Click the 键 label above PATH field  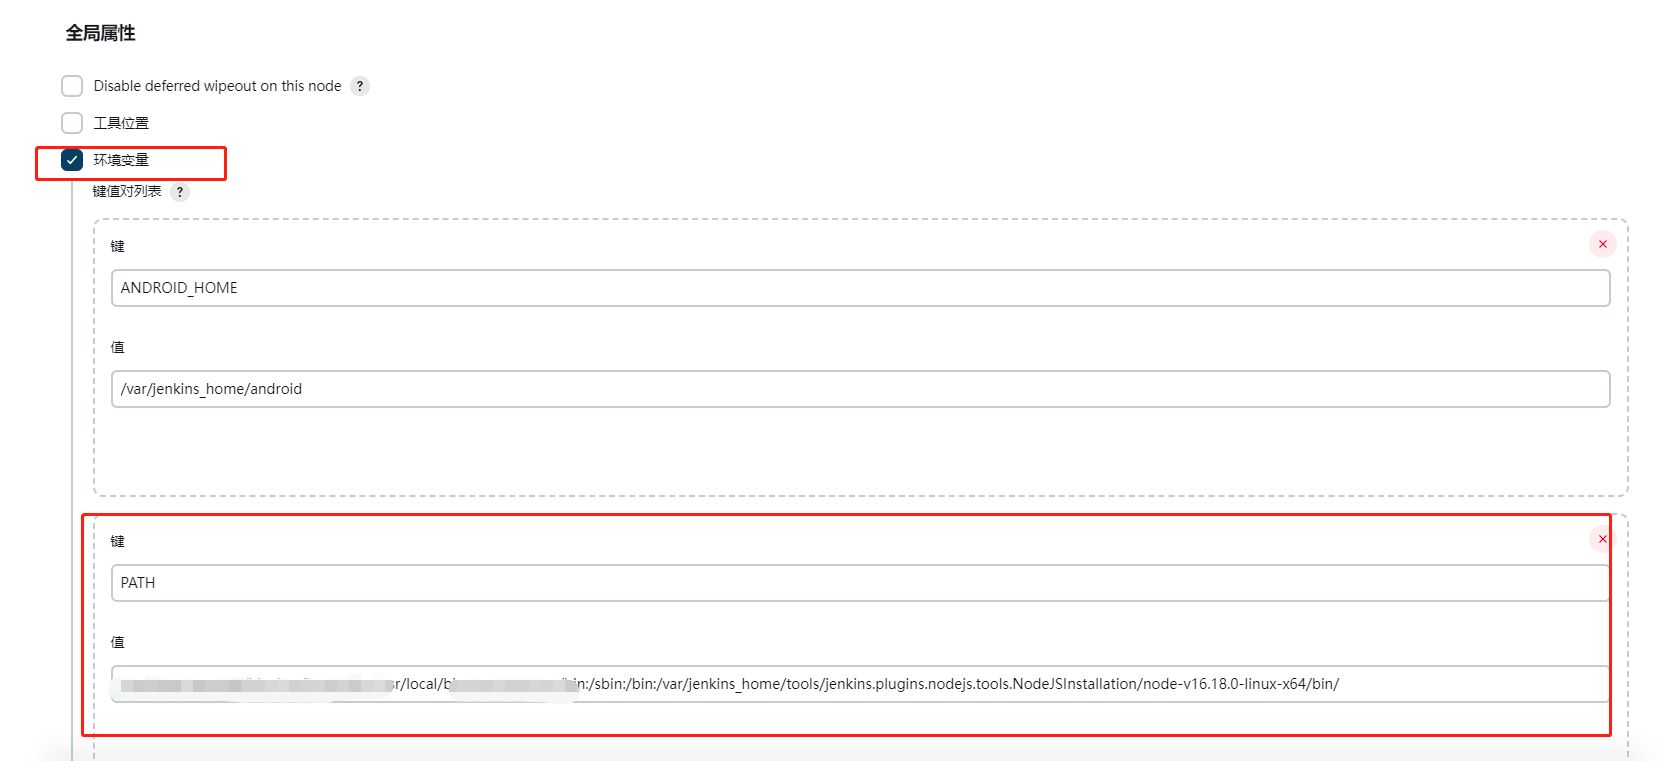117,541
